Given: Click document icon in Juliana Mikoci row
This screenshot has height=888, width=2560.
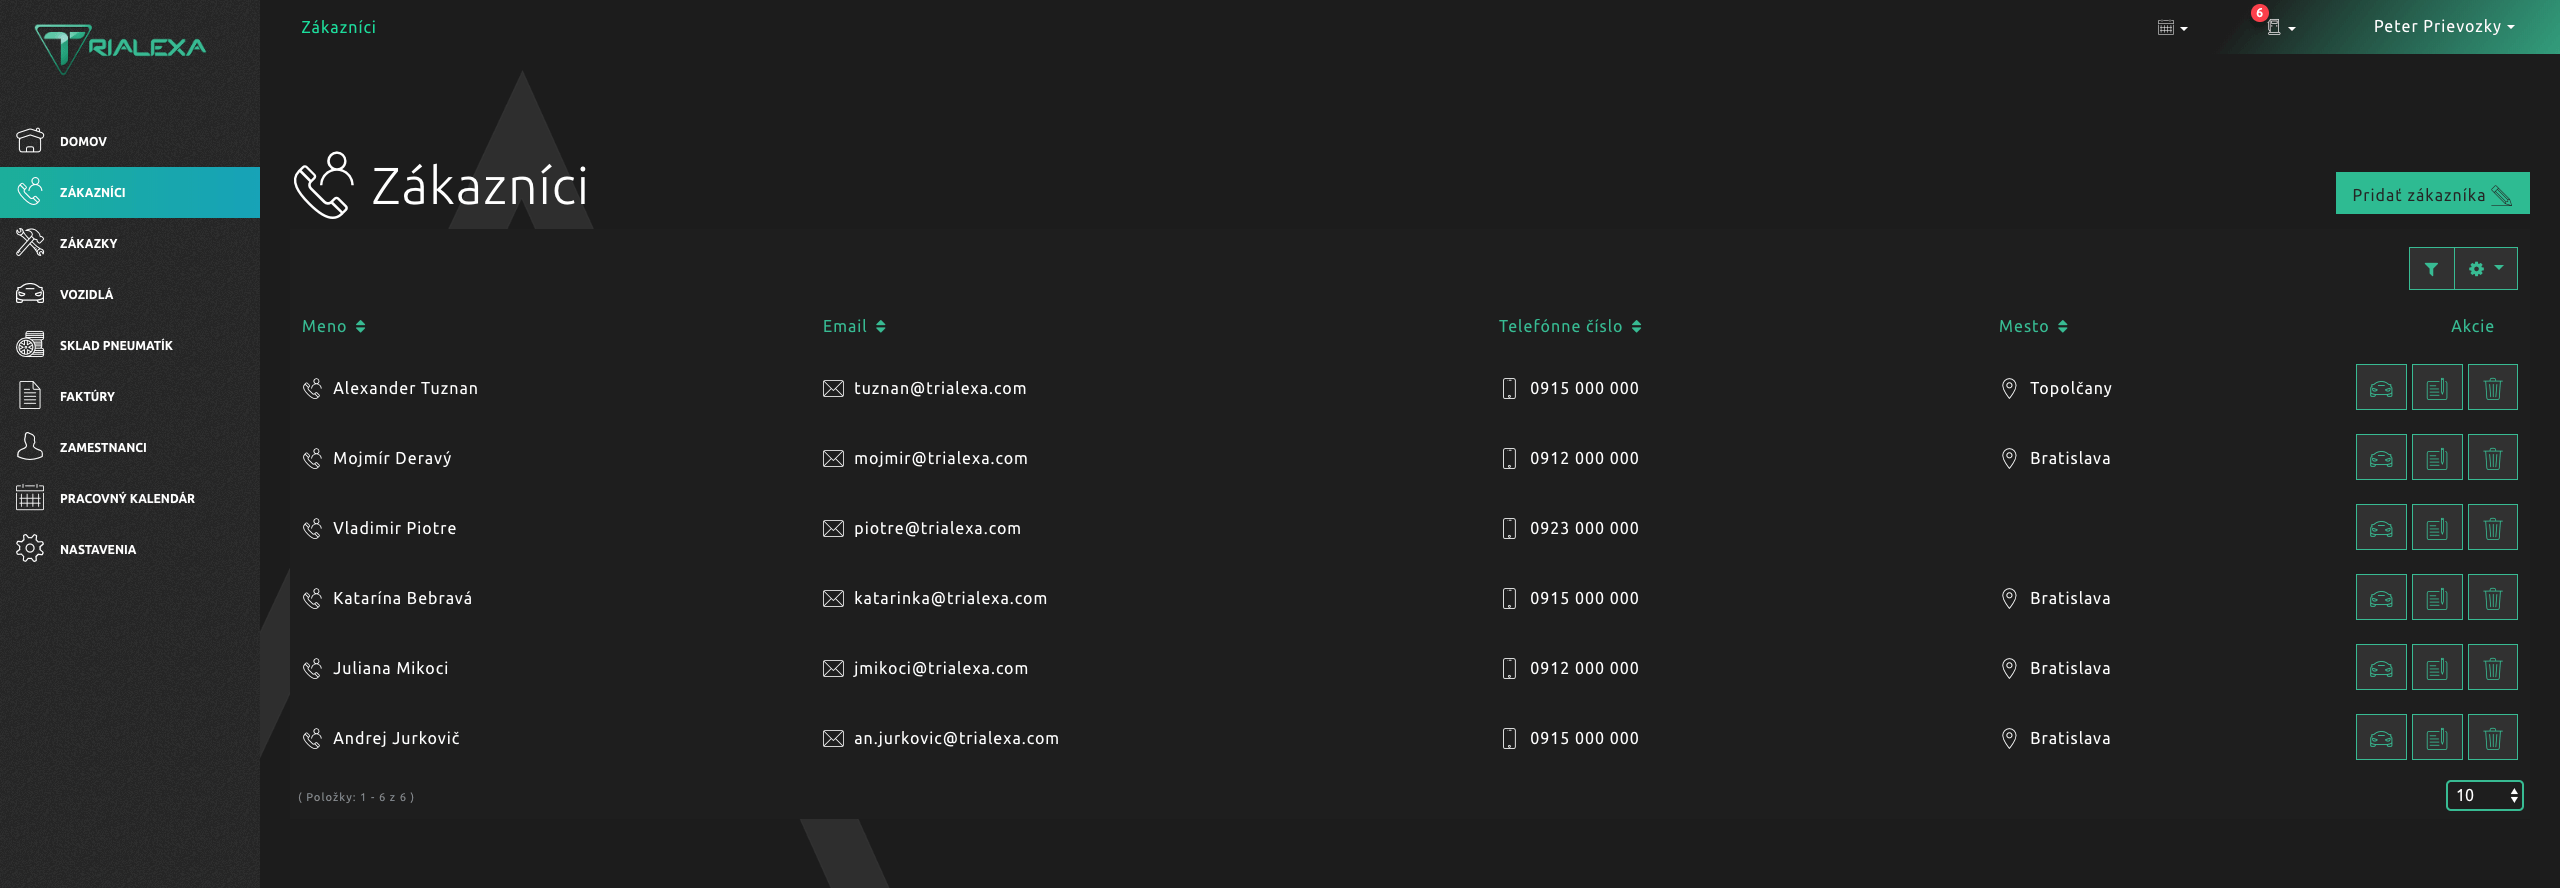Looking at the screenshot, I should coord(2436,668).
